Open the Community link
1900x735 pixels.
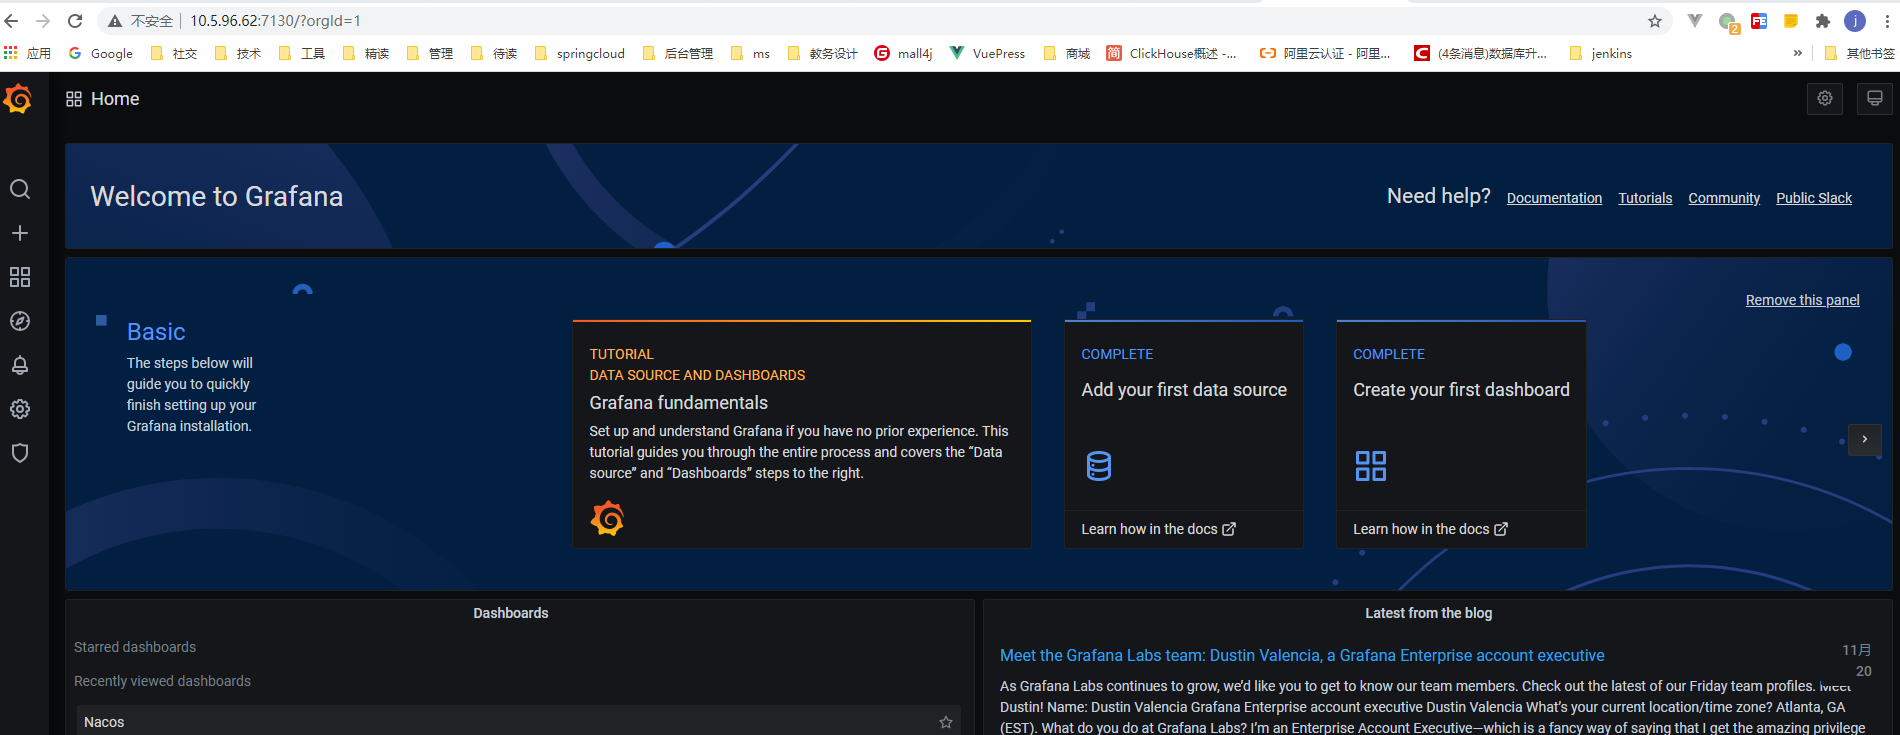pyautogui.click(x=1724, y=198)
